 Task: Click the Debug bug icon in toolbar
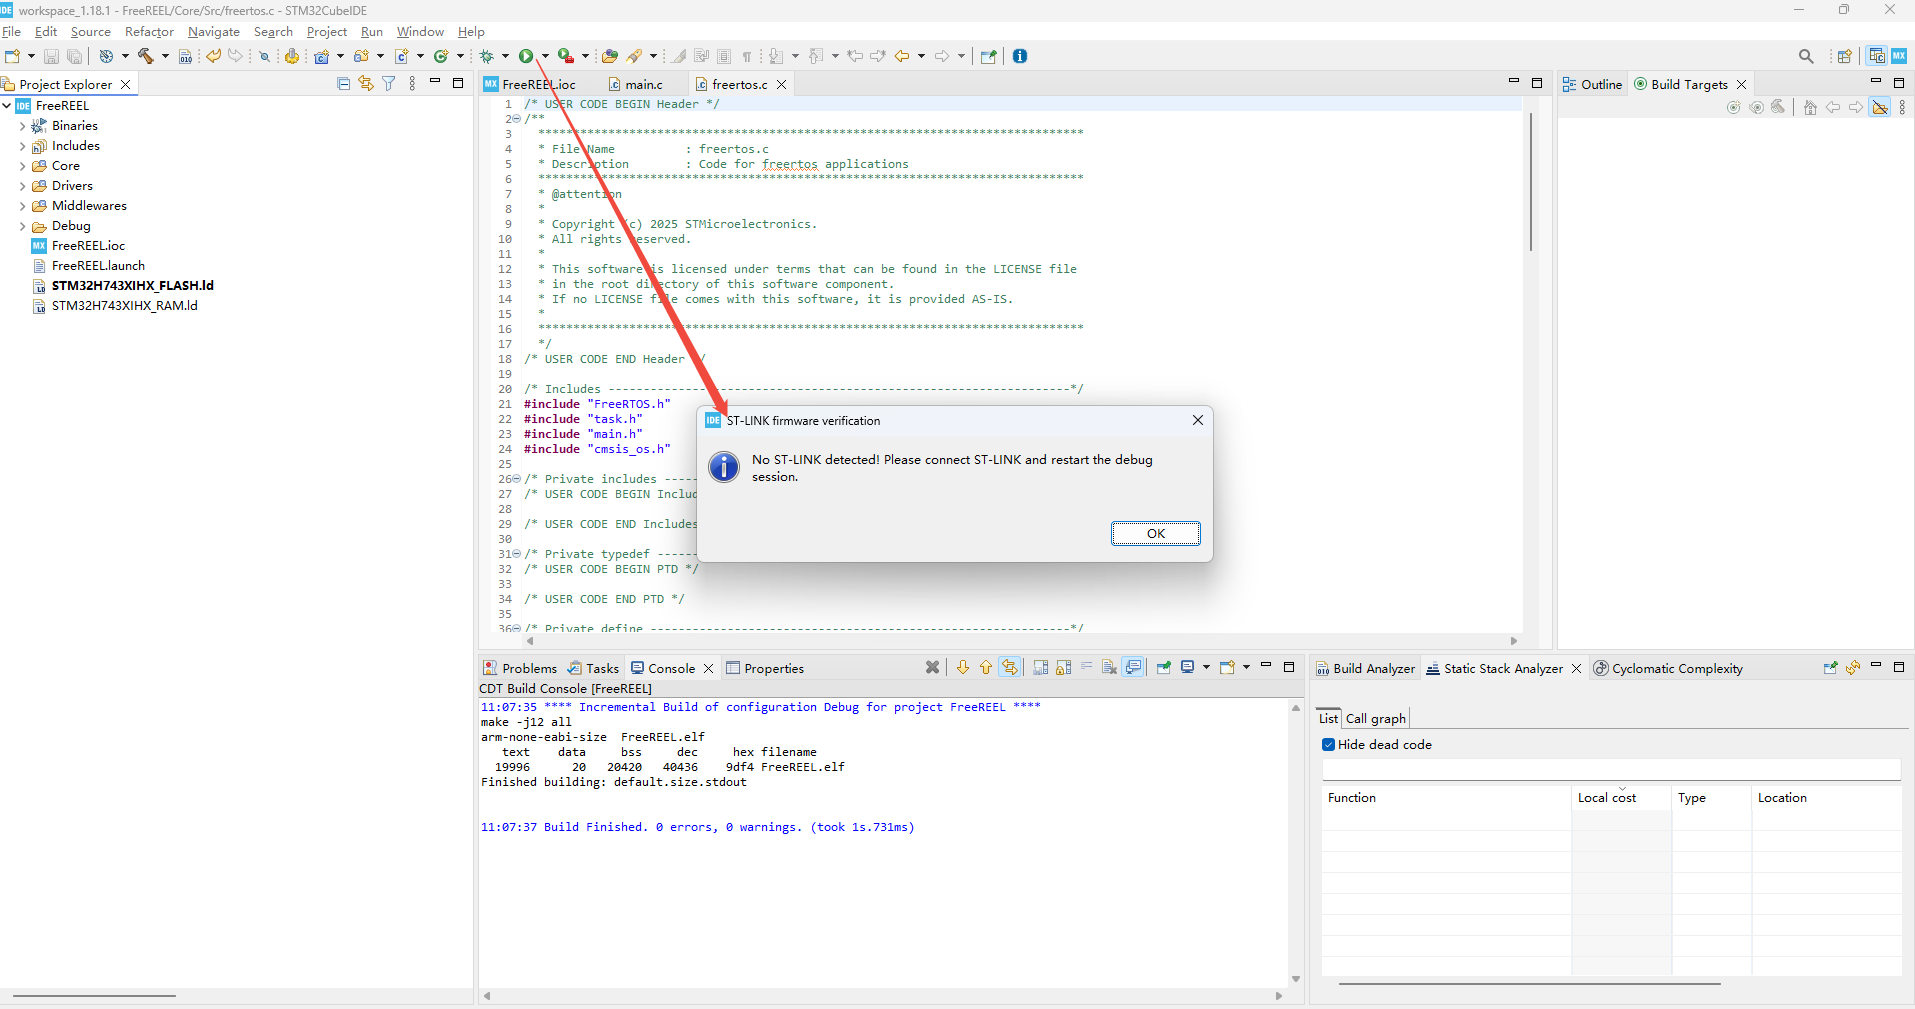coord(487,56)
